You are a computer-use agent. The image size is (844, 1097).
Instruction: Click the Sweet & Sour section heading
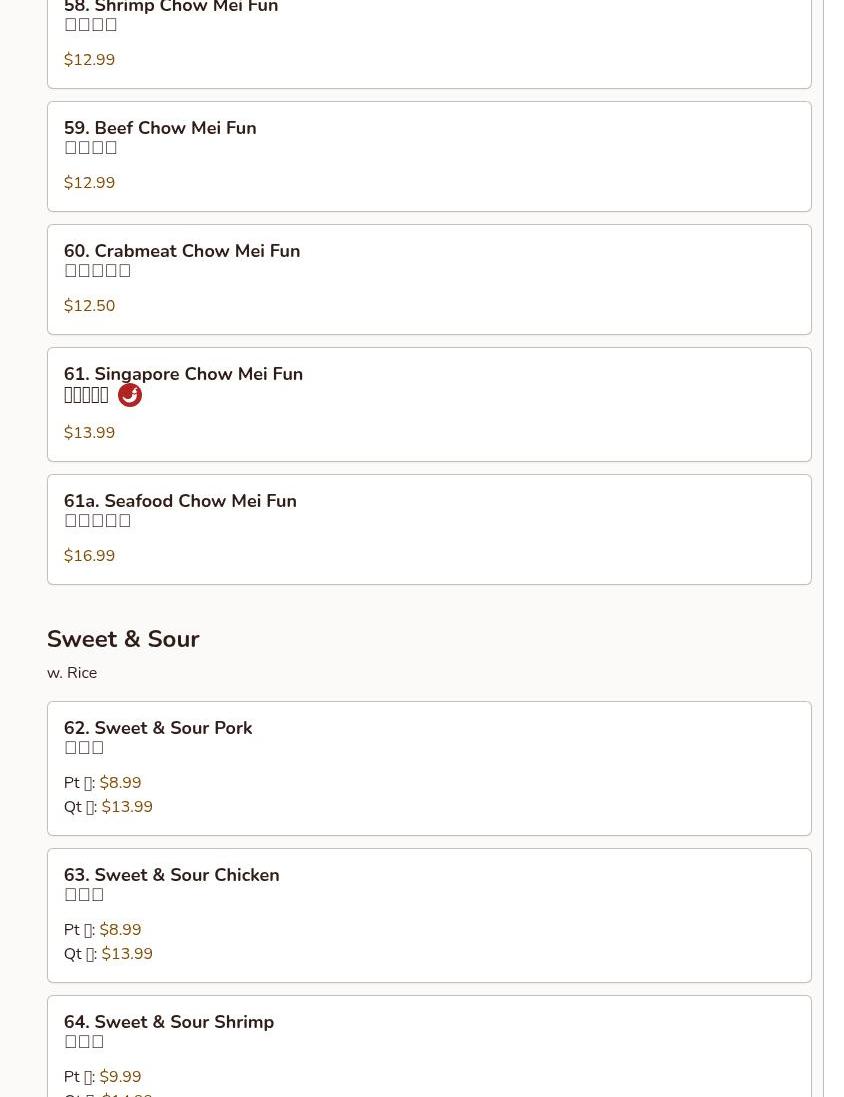[x=123, y=639]
